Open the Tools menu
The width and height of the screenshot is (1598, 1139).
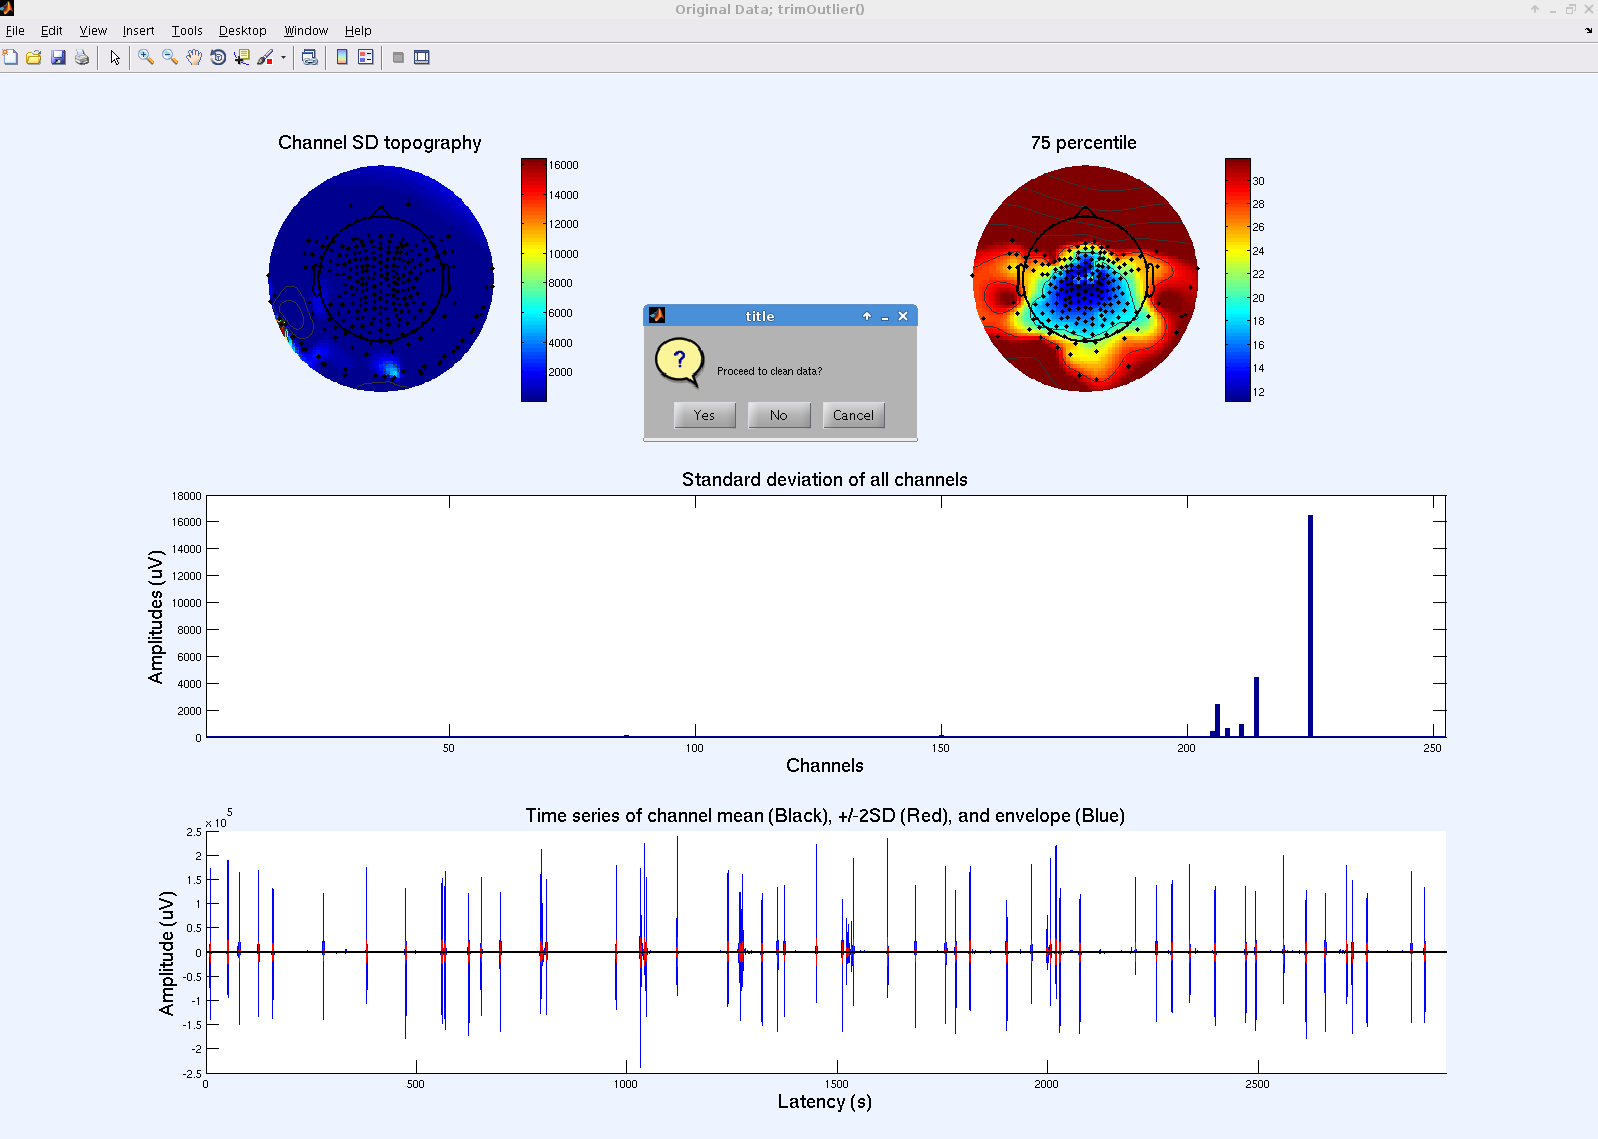(x=186, y=31)
